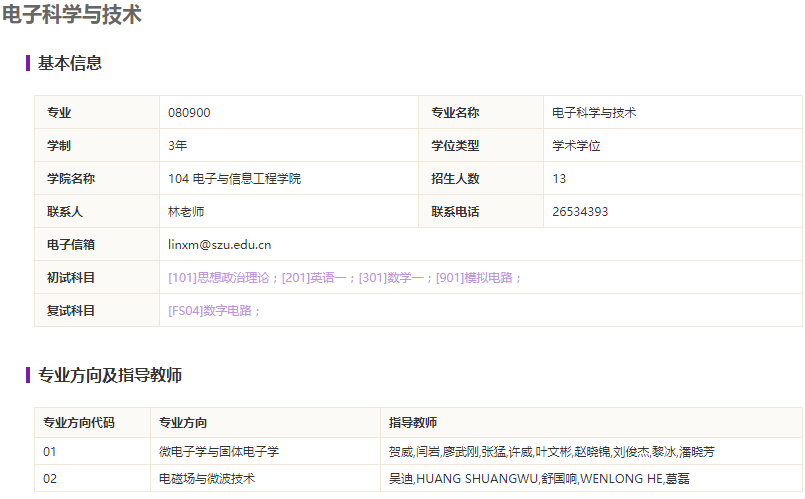
Task: Click the 专业 label cell
Action: click(97, 112)
